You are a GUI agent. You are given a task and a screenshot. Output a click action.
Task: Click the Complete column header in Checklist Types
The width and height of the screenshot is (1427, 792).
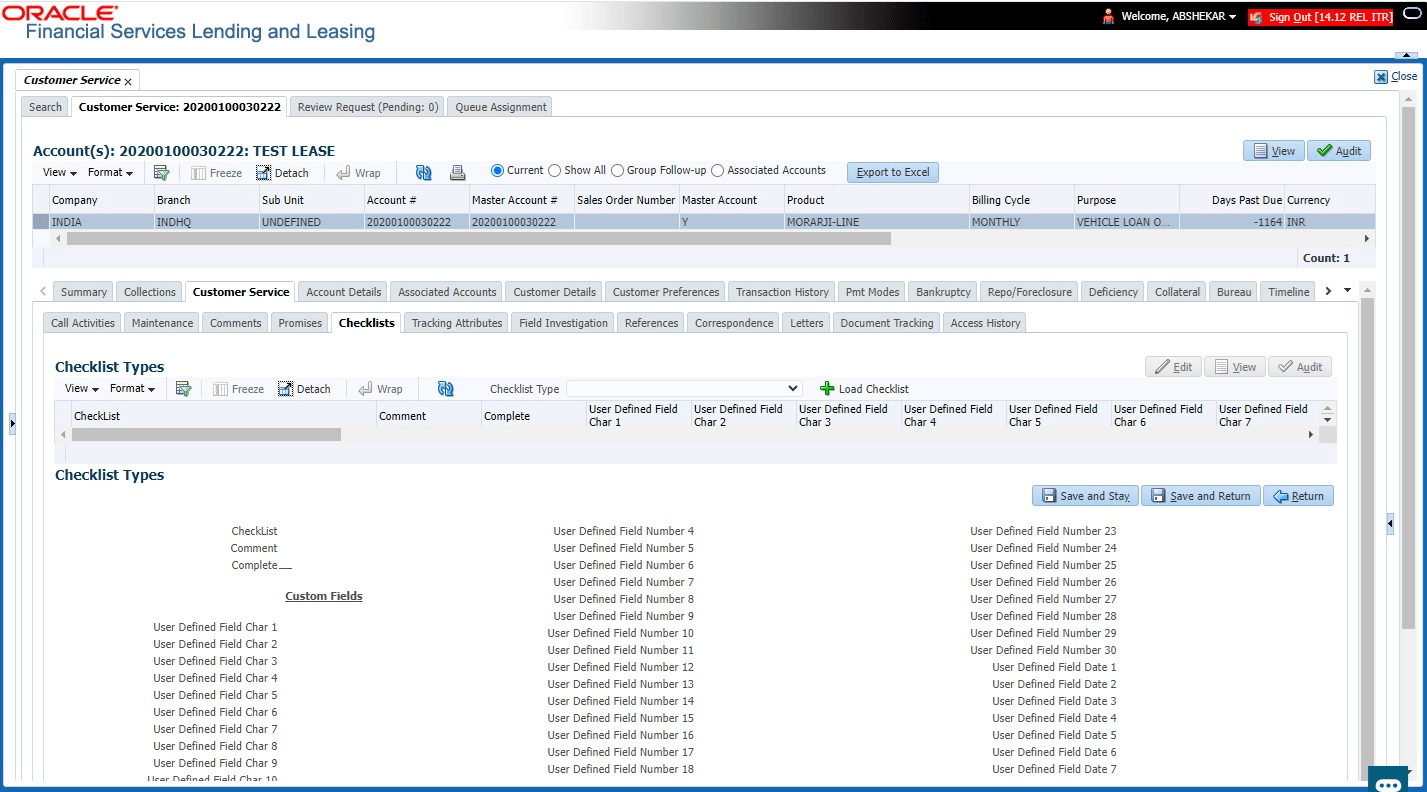(x=534, y=416)
